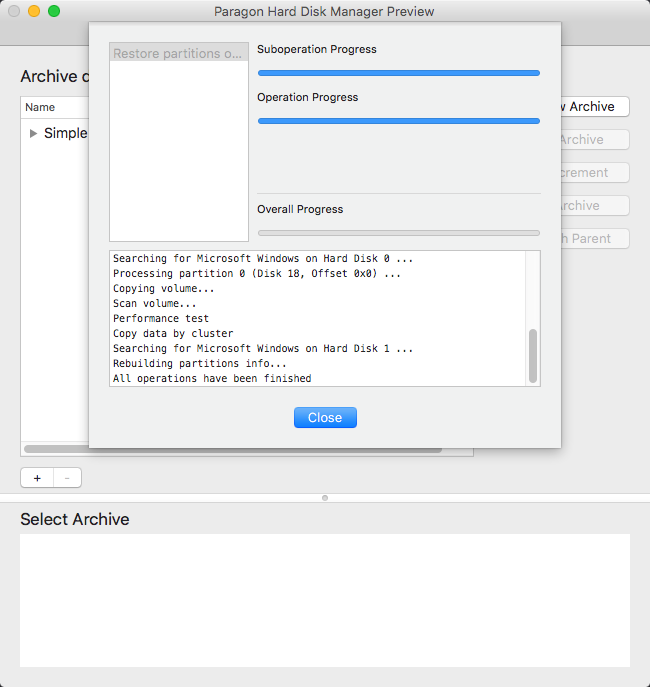Click the log output vertical scrollbar thumb
Screen dimensions: 650x687
click(x=533, y=356)
